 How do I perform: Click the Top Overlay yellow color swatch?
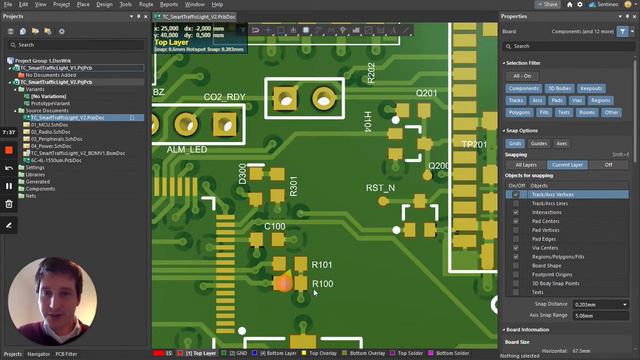click(304, 353)
